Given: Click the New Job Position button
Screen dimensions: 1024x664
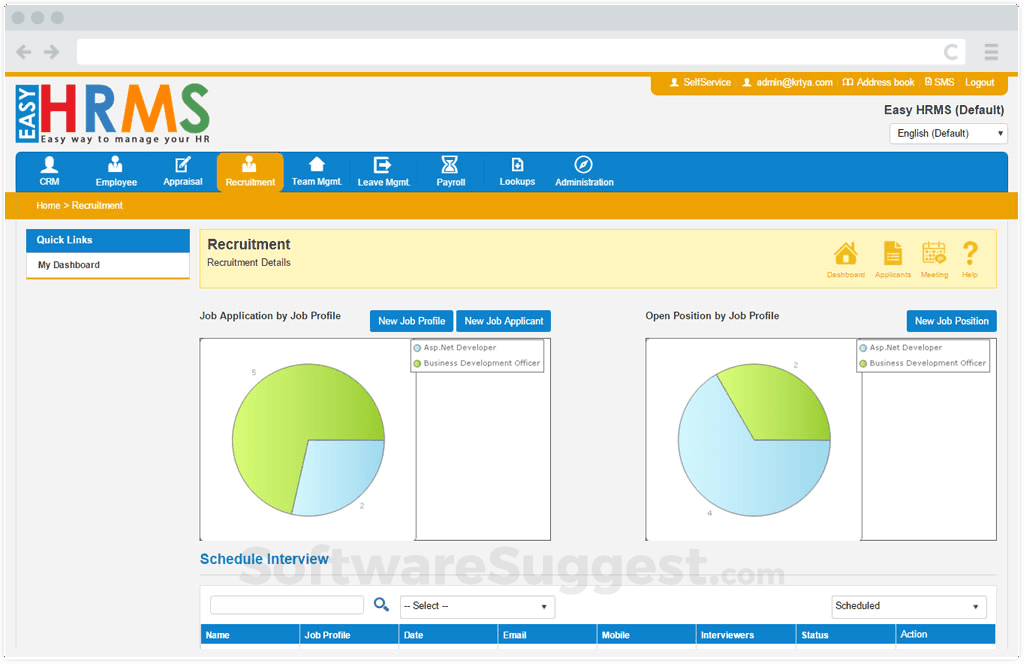Looking at the screenshot, I should (x=952, y=321).
